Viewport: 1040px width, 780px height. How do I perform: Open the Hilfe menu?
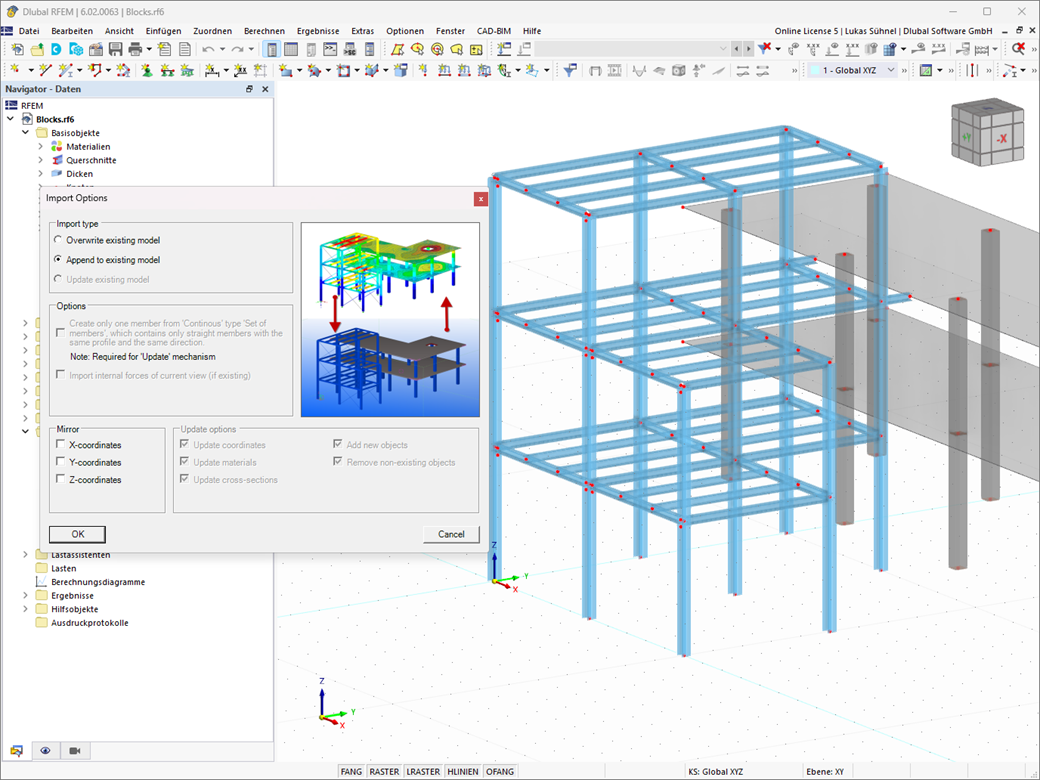pyautogui.click(x=531, y=31)
